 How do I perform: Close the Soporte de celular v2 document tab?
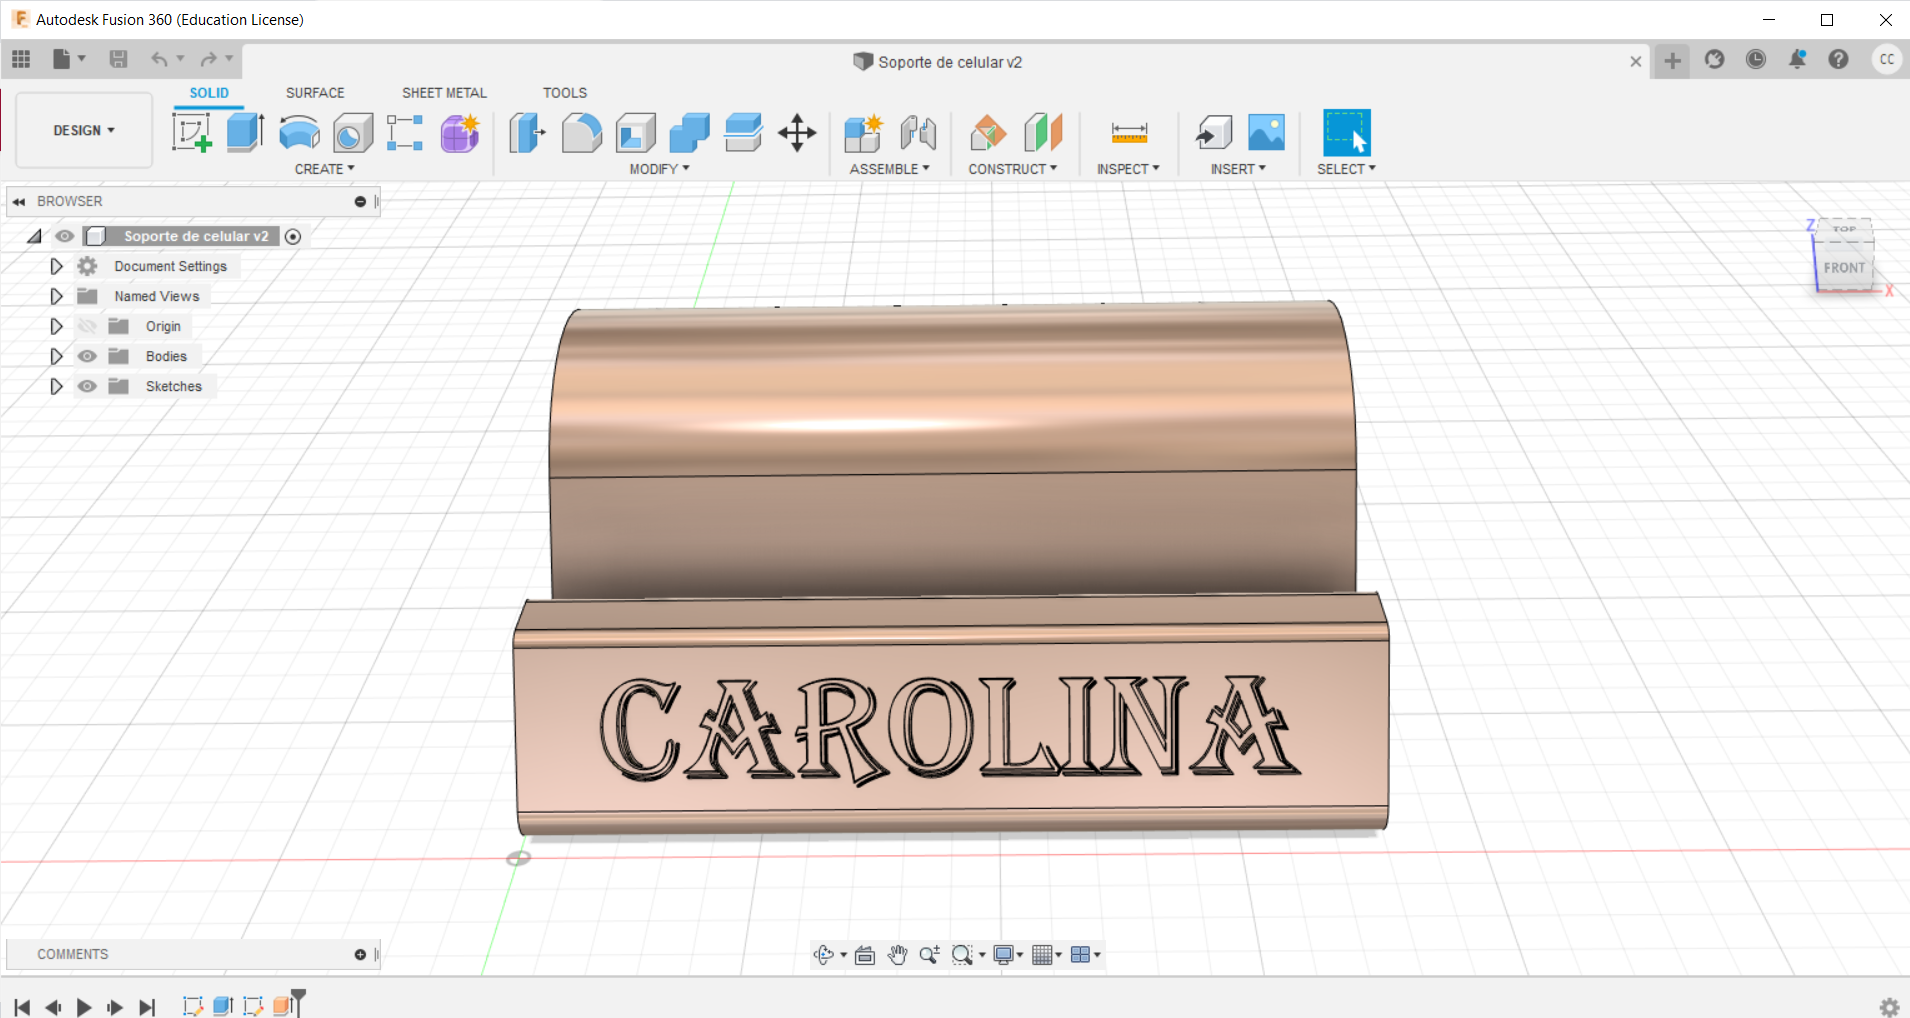click(x=1635, y=62)
